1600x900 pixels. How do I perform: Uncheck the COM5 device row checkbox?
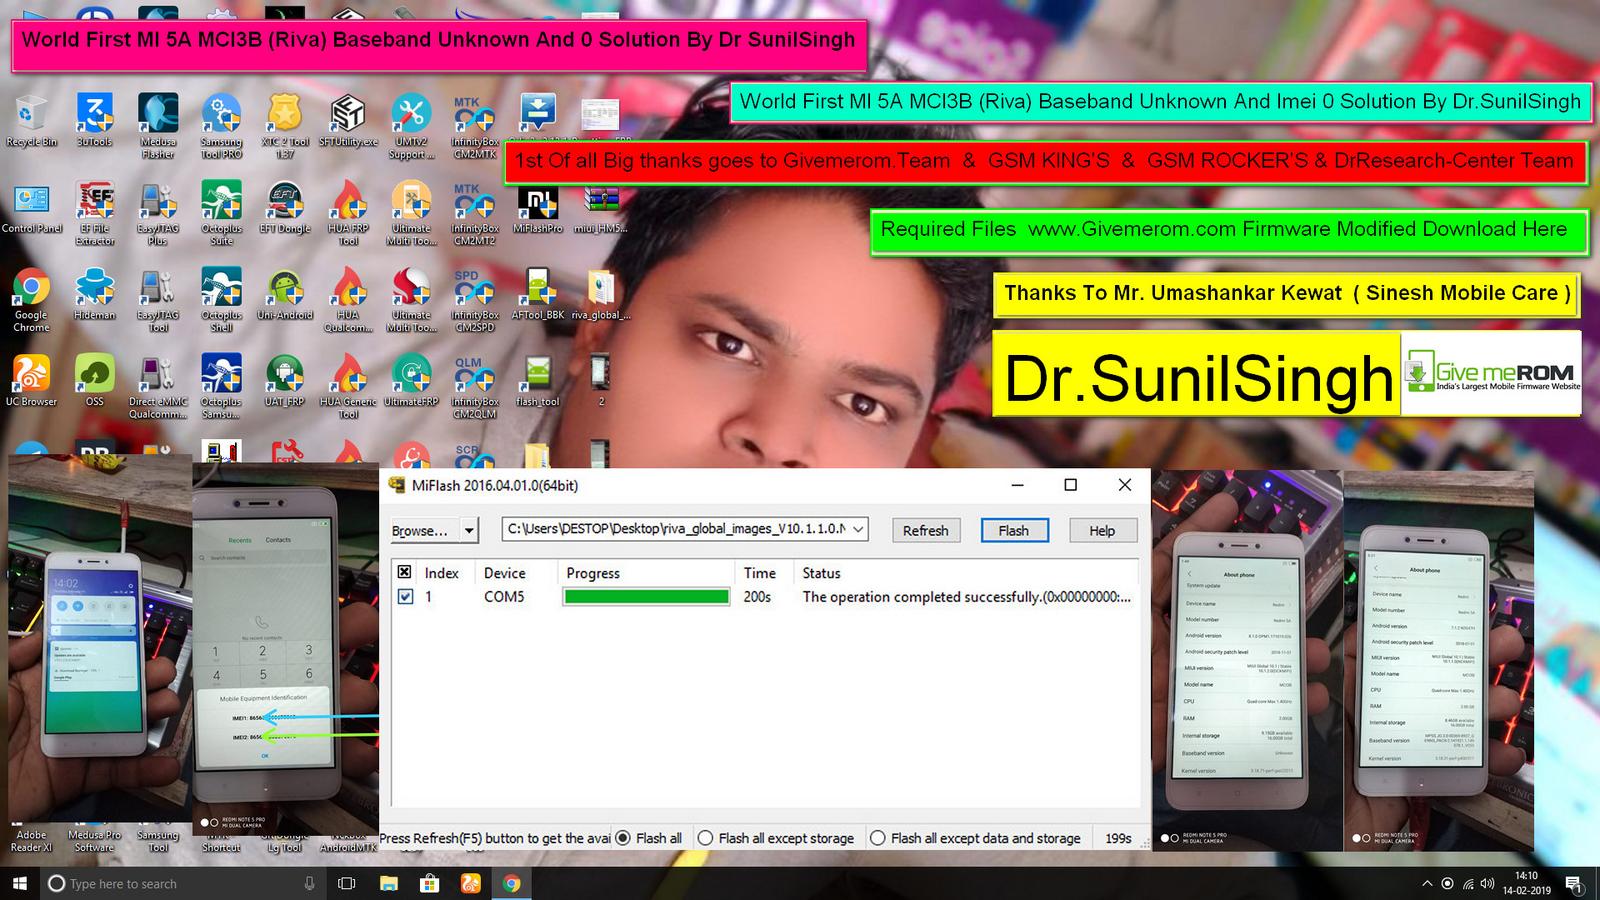(404, 596)
